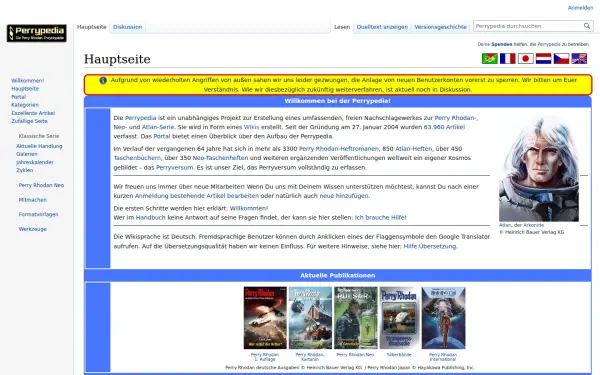Open the Diskussion tab
The height and width of the screenshot is (375, 600).
[x=127, y=27]
